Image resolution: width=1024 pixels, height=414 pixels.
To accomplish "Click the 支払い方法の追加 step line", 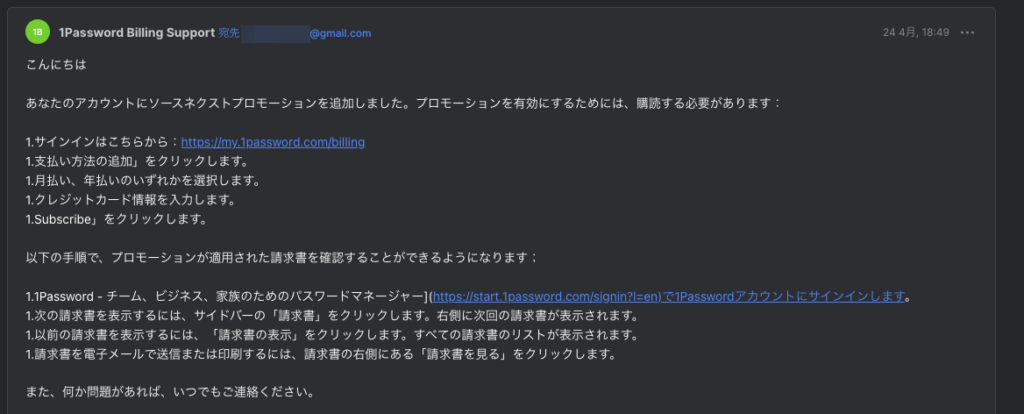I will click(137, 161).
